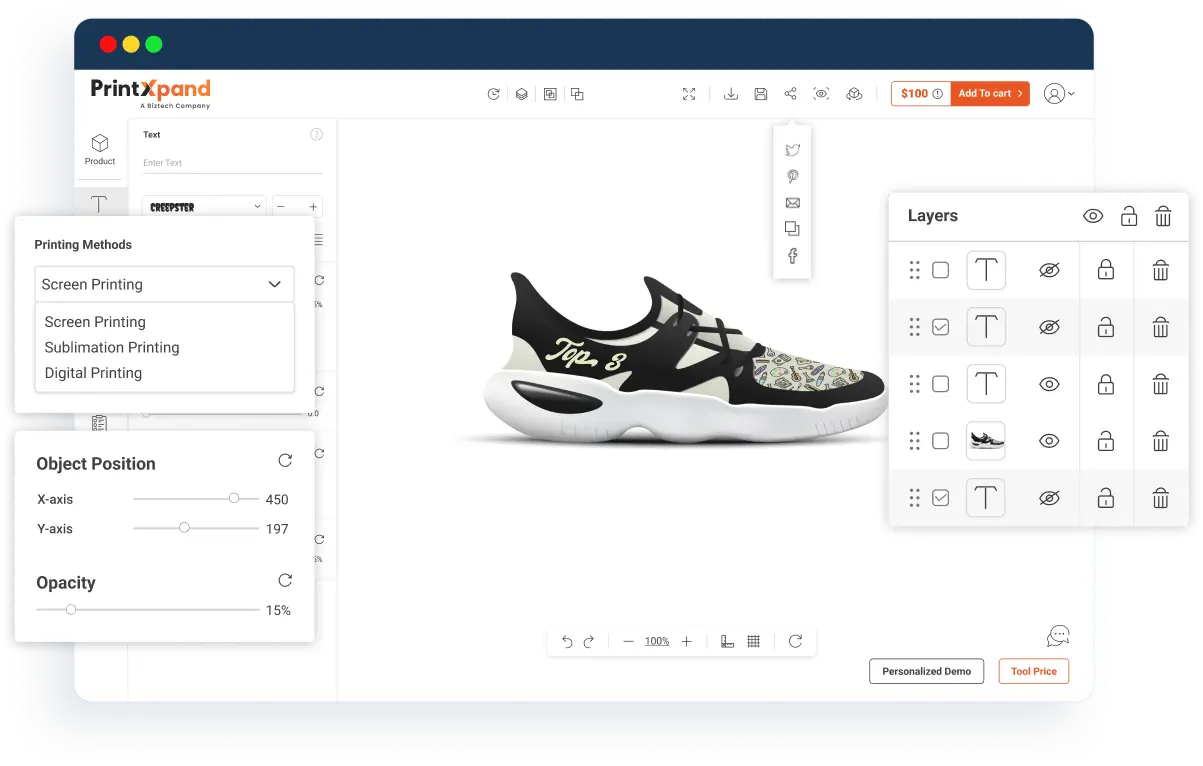The image size is (1203, 766).
Task: Click the 3D cube rotate view icon
Action: tap(854, 94)
